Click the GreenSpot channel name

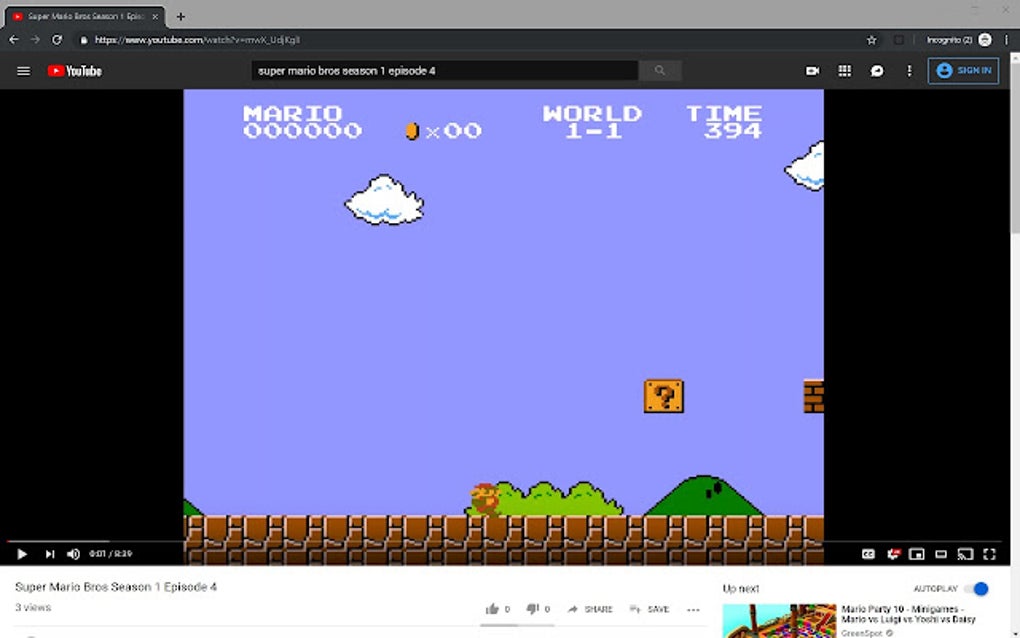point(862,633)
